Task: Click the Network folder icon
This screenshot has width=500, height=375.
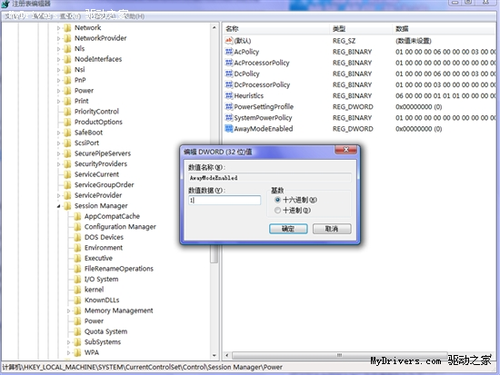Action: [67, 28]
